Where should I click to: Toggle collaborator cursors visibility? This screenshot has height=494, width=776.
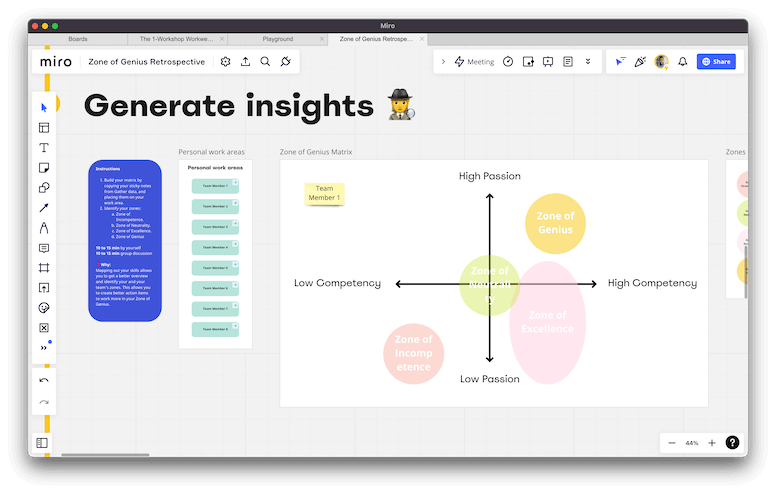pyautogui.click(x=619, y=62)
